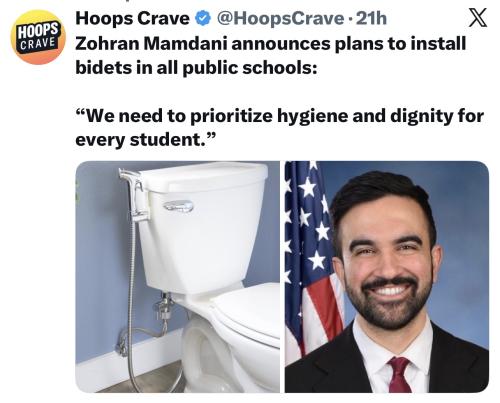Click the closed toilet seat lid
Image resolution: width=500 pixels, height=403 pixels.
pyautogui.click(x=247, y=310)
